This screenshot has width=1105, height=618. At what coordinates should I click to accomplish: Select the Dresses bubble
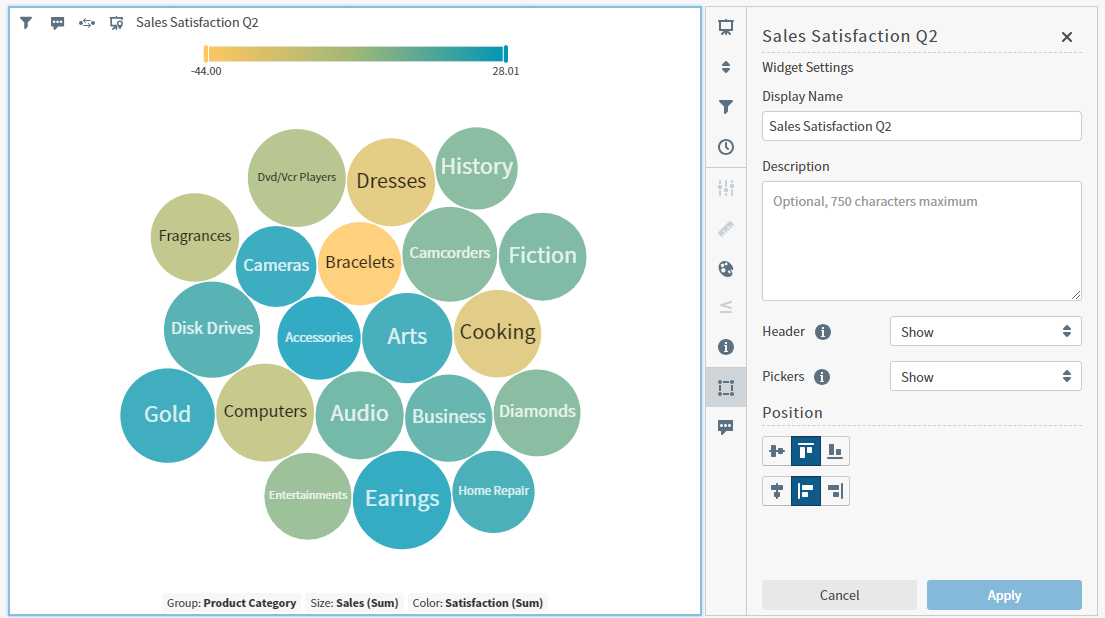coord(391,182)
